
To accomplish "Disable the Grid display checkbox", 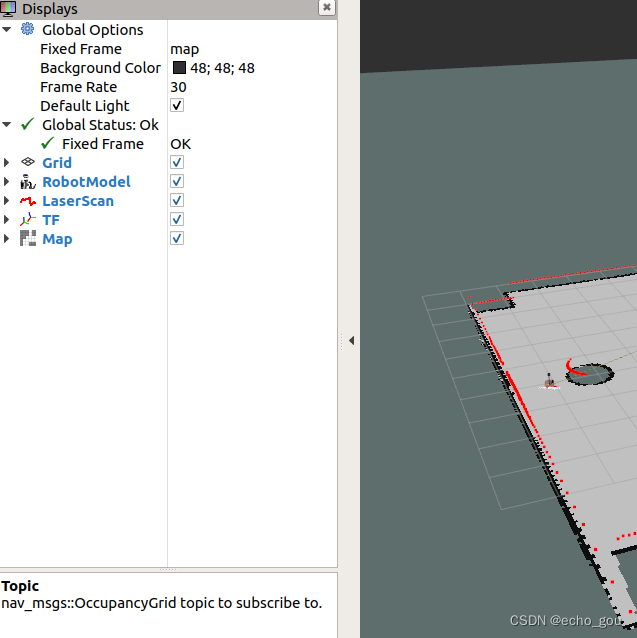I will [x=177, y=162].
